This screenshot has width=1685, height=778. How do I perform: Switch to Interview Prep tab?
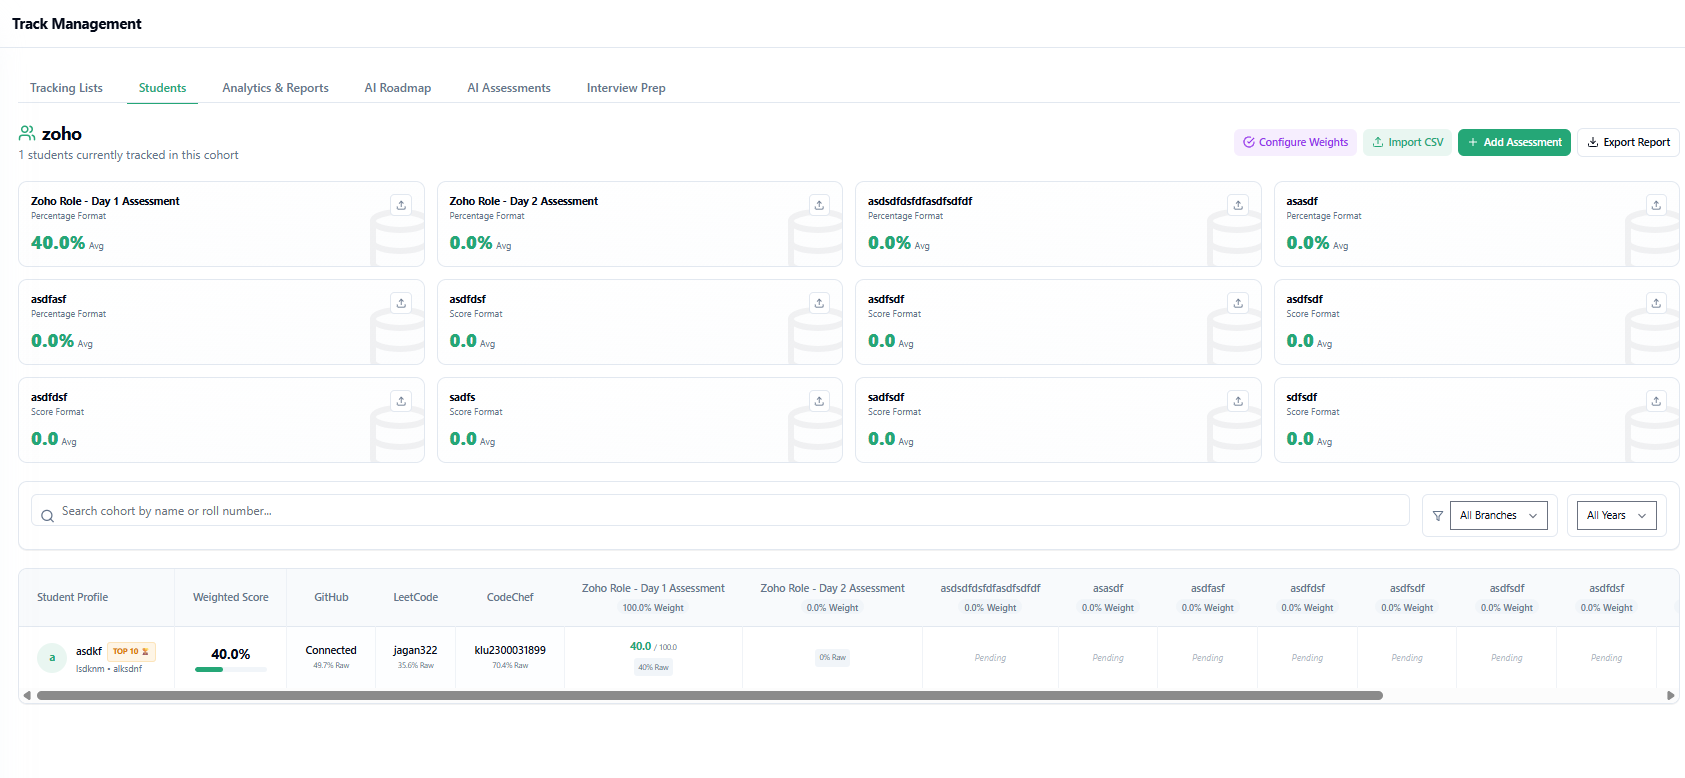626,88
